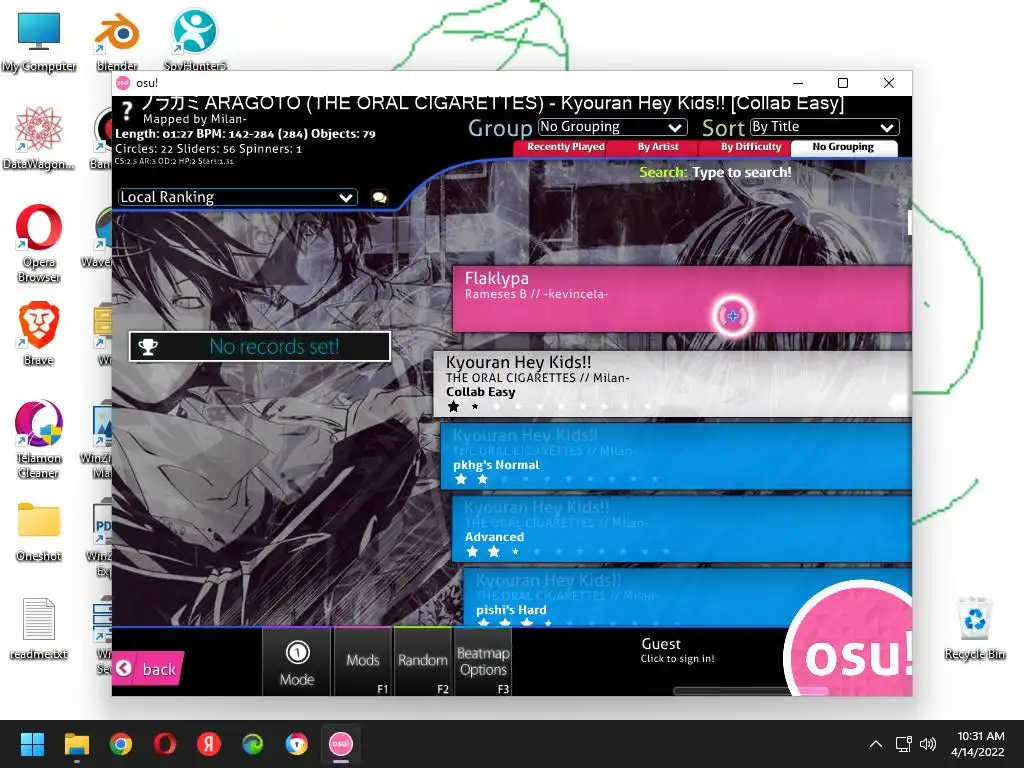1024x768 pixels.
Task: Open Mode selector with circle icon
Action: (x=297, y=662)
